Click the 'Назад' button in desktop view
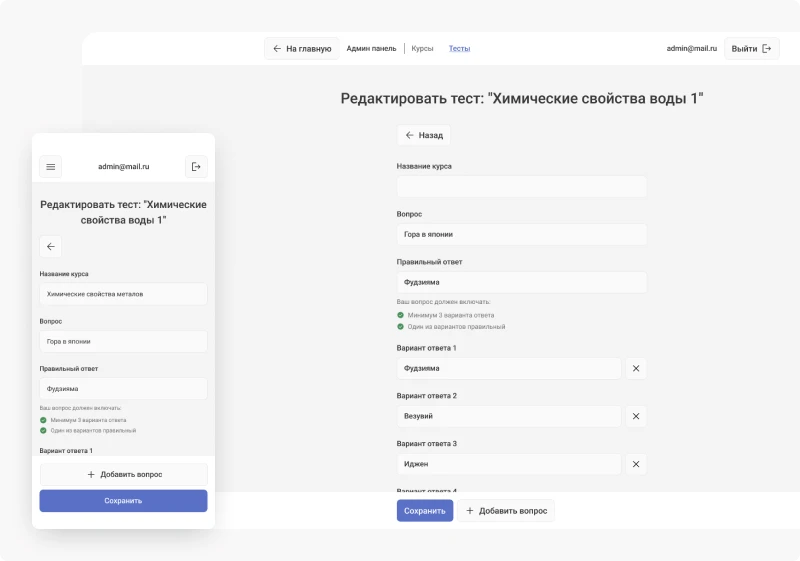 [x=423, y=135]
